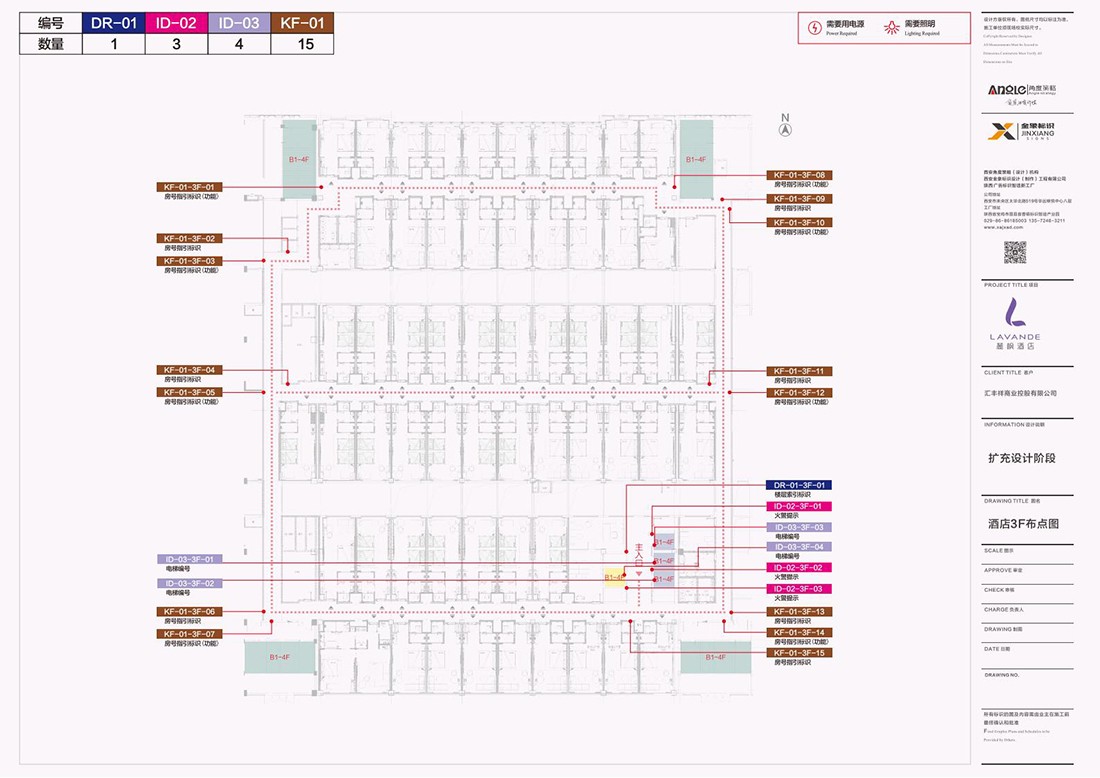Select the brown KF-01 legend header cell
Image resolution: width=1100 pixels, height=778 pixels.
(302, 23)
